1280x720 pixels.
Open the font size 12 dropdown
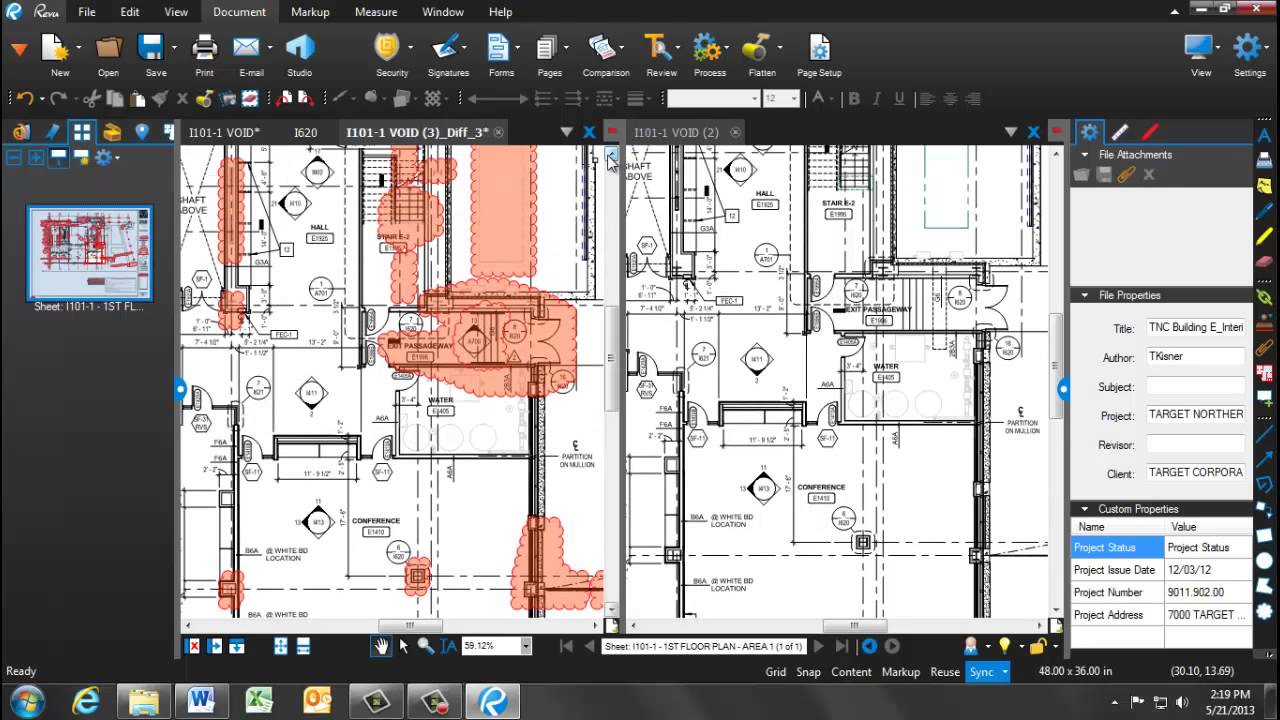794,98
